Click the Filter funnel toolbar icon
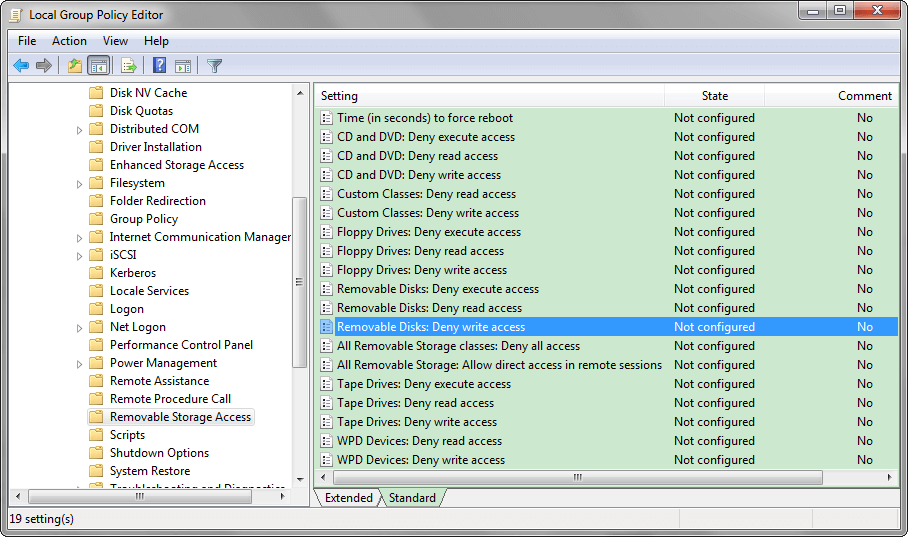 coord(214,65)
